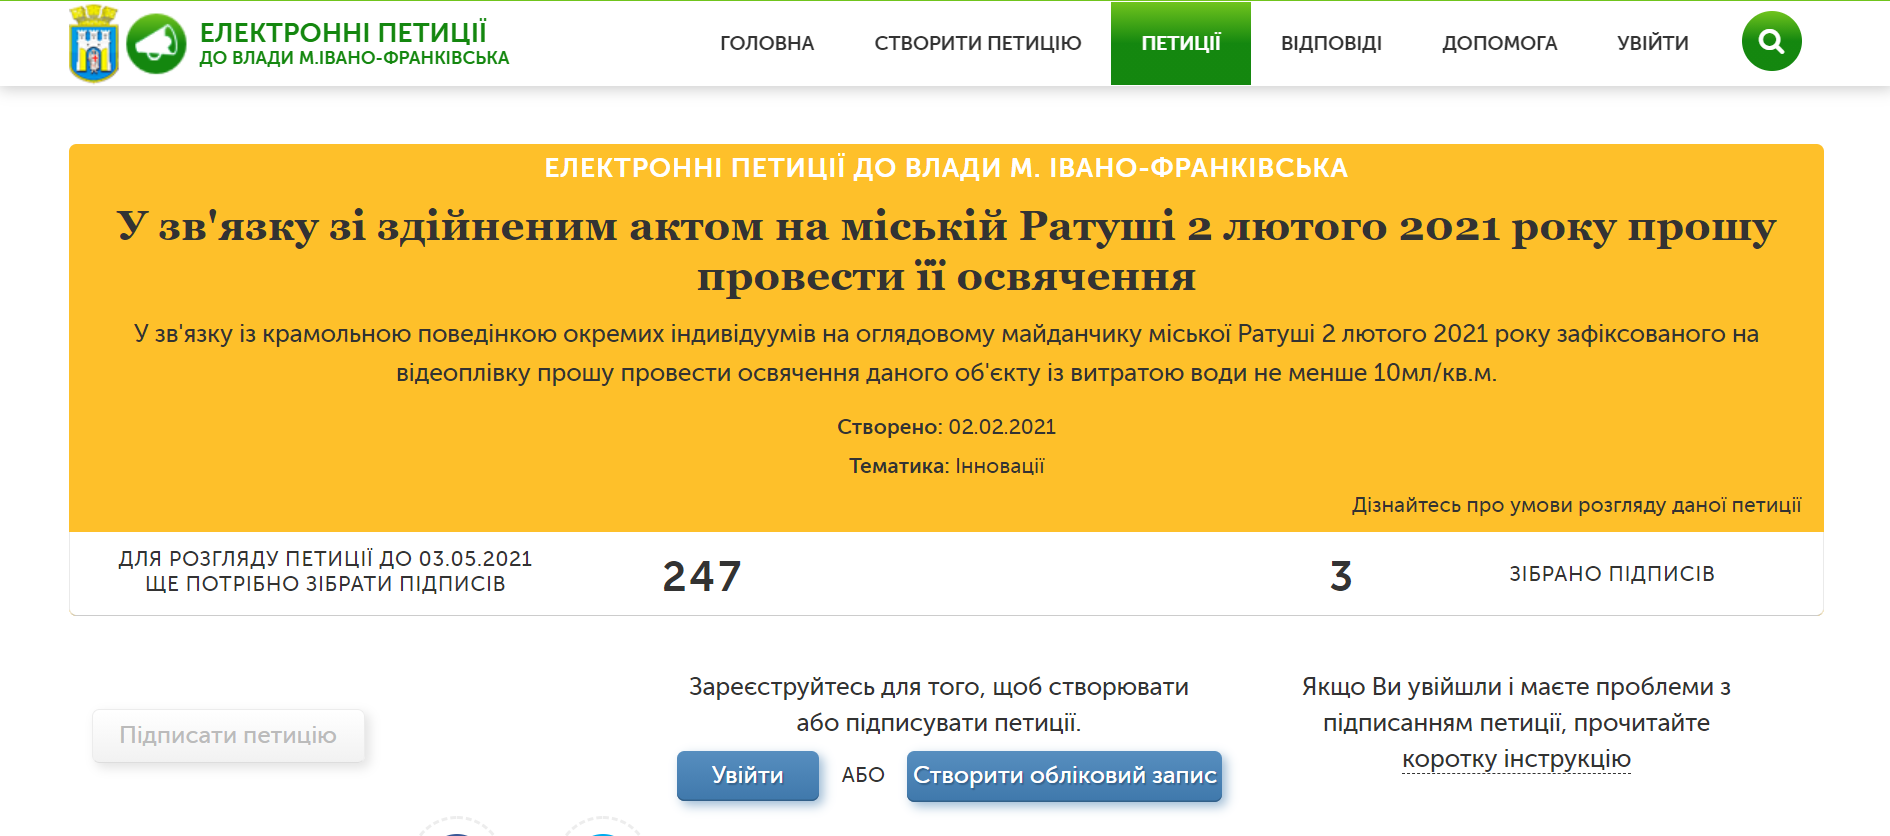
Task: Open the ДОПОМОГА navigation item
Action: tap(1499, 44)
